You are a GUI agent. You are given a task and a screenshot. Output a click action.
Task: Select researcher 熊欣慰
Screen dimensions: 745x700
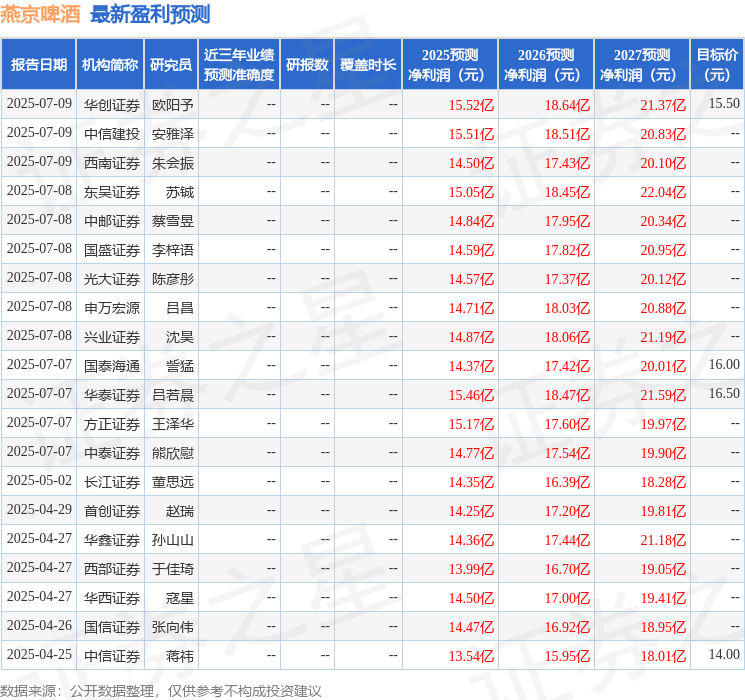173,453
